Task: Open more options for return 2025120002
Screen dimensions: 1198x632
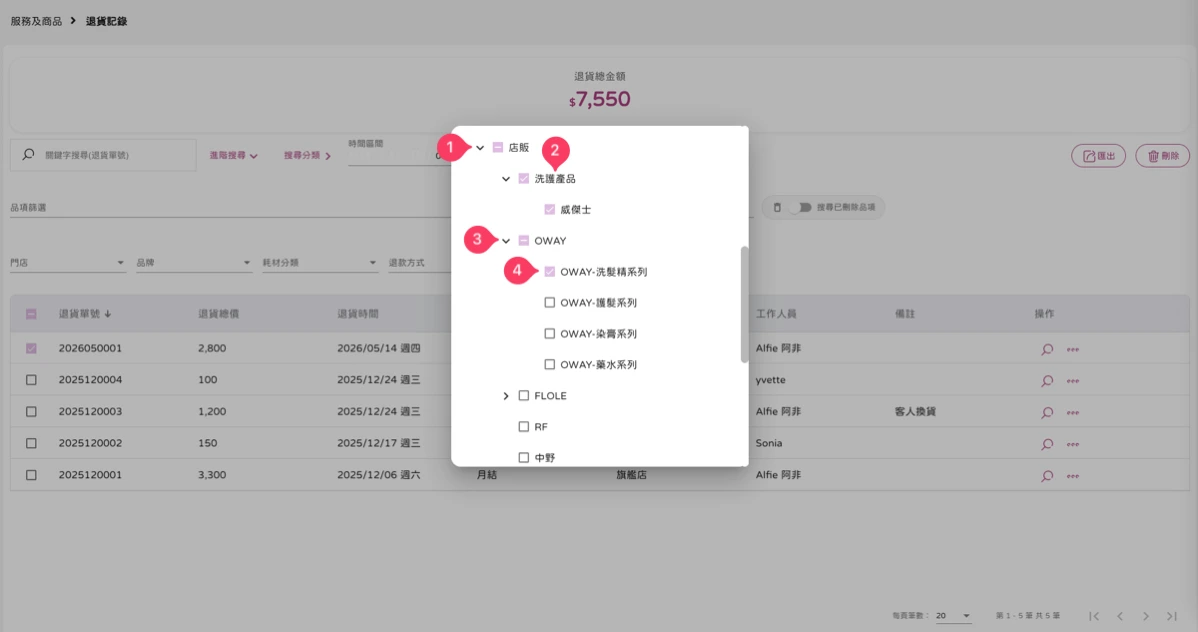Action: [1073, 444]
